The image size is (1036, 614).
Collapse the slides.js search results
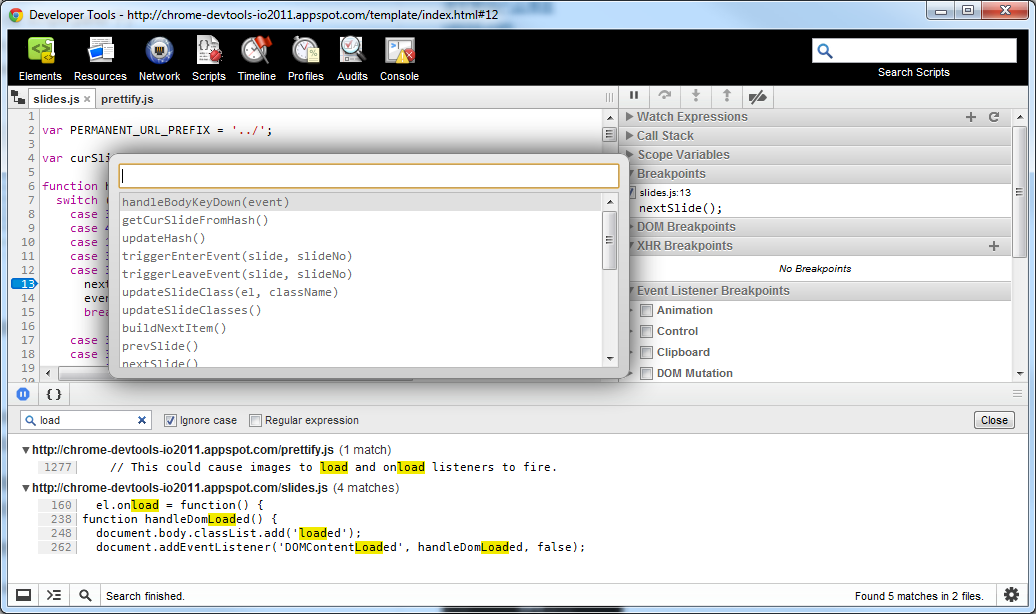pyautogui.click(x=26, y=488)
